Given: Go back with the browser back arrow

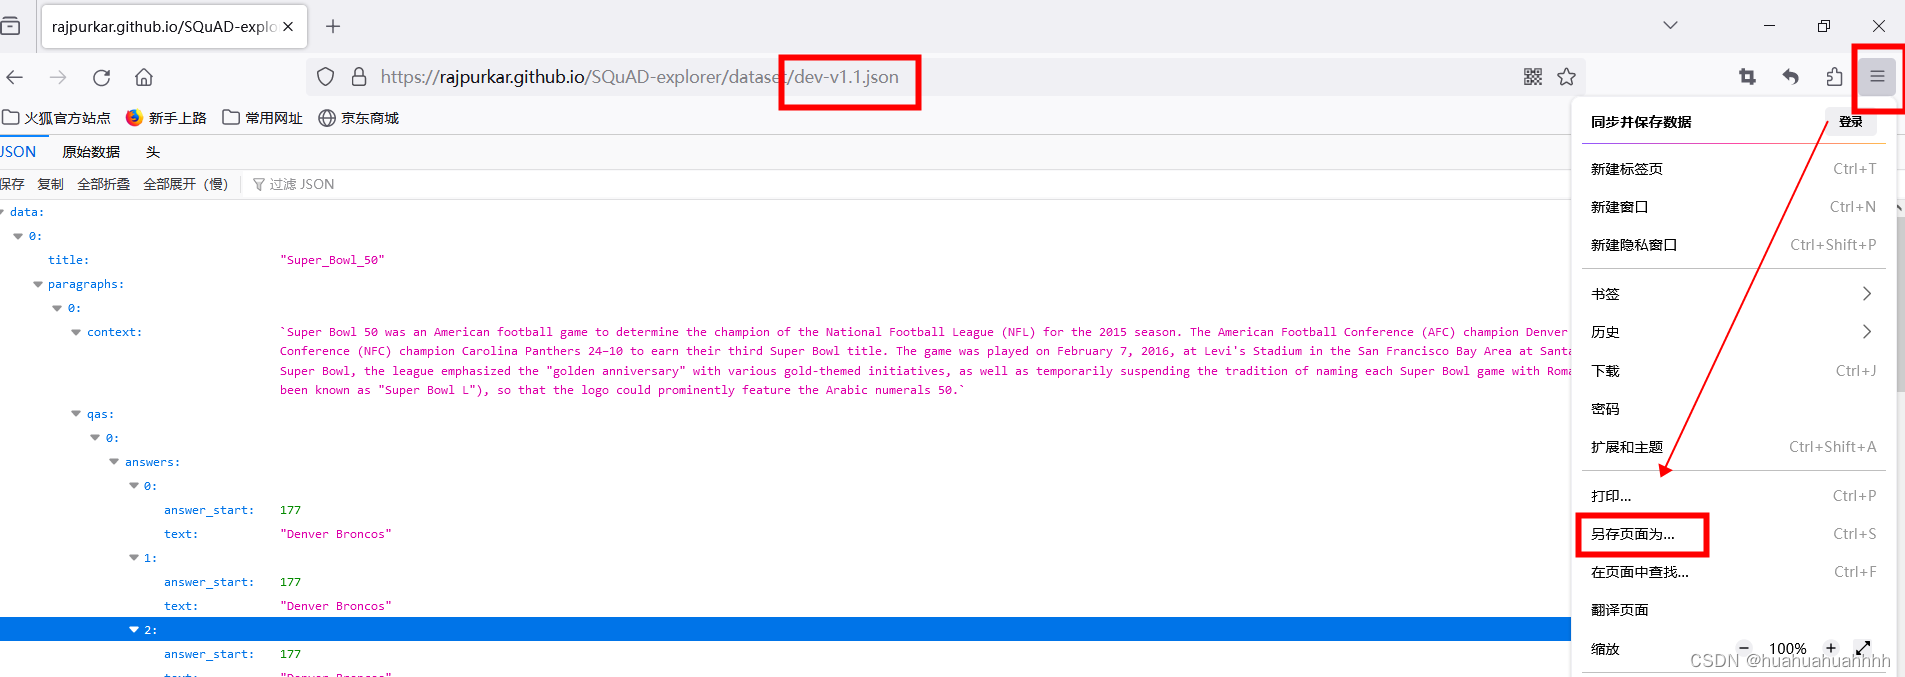Looking at the screenshot, I should (15, 77).
